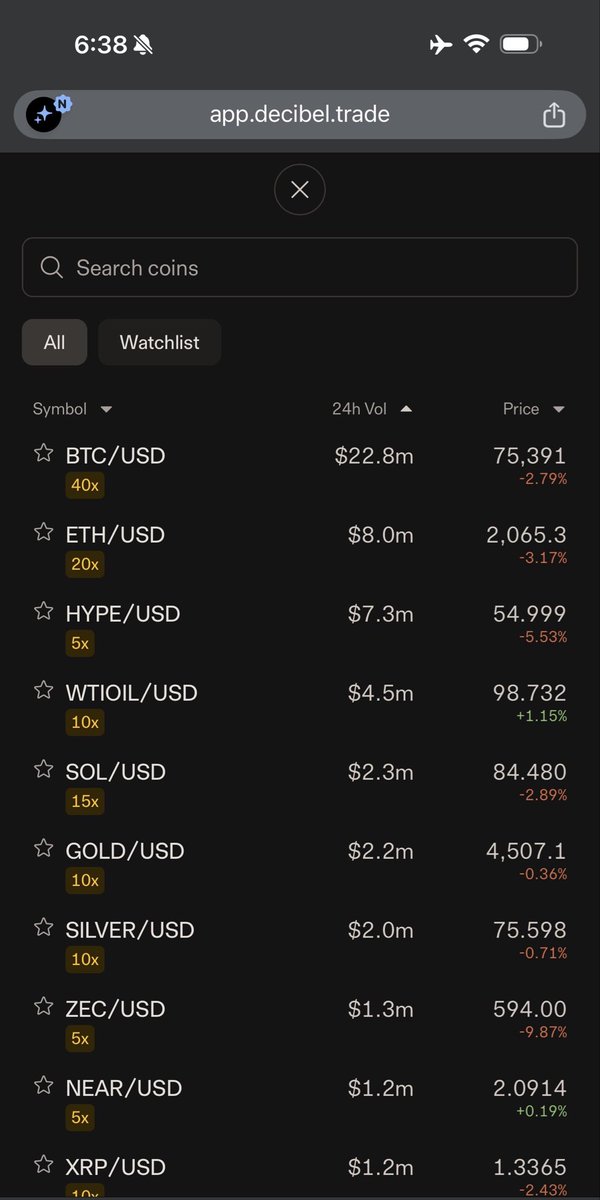Select the NEAR/USD pair
Screen dimensions: 600x1200
(300, 1101)
